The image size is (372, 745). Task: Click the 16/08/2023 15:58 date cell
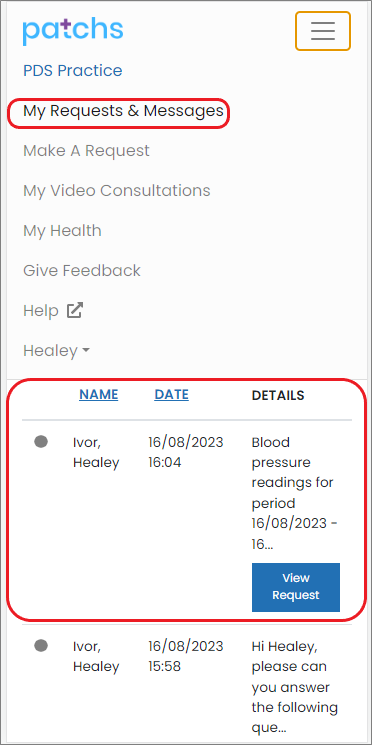tap(186, 656)
